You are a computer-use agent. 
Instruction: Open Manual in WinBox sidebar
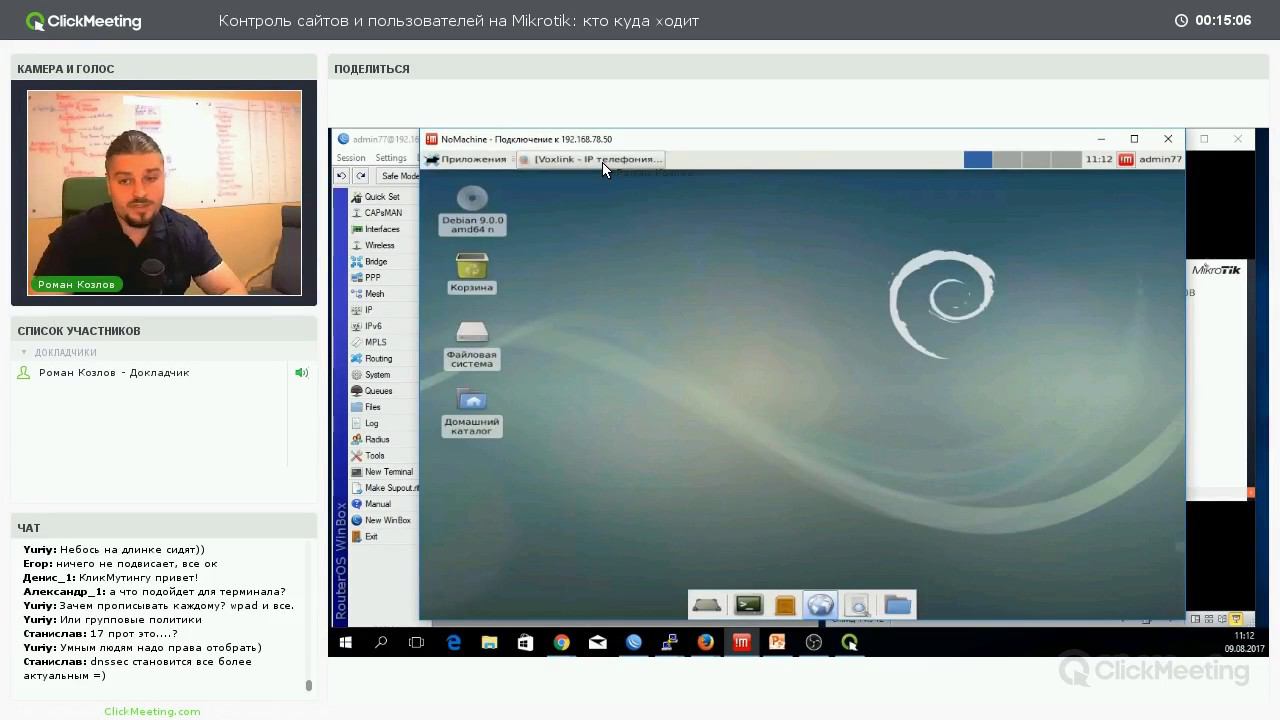coord(377,504)
